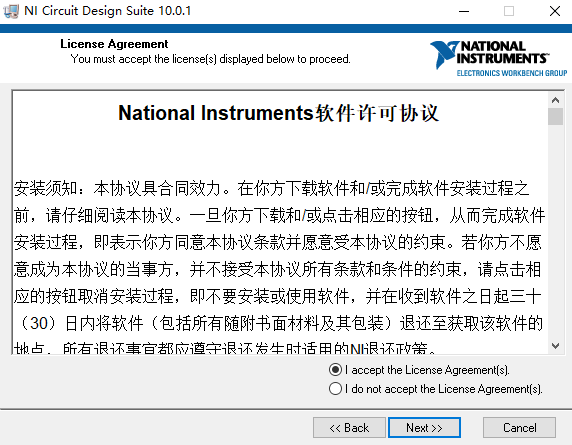Click the NI Circuit Design Suite title text
572x445 pixels.
point(108,11)
